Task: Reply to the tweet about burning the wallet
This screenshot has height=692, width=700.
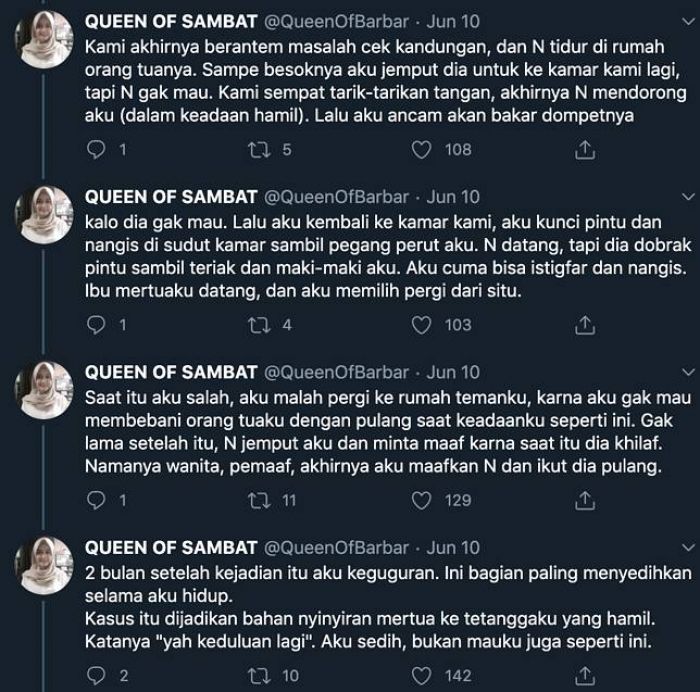Action: (x=96, y=150)
